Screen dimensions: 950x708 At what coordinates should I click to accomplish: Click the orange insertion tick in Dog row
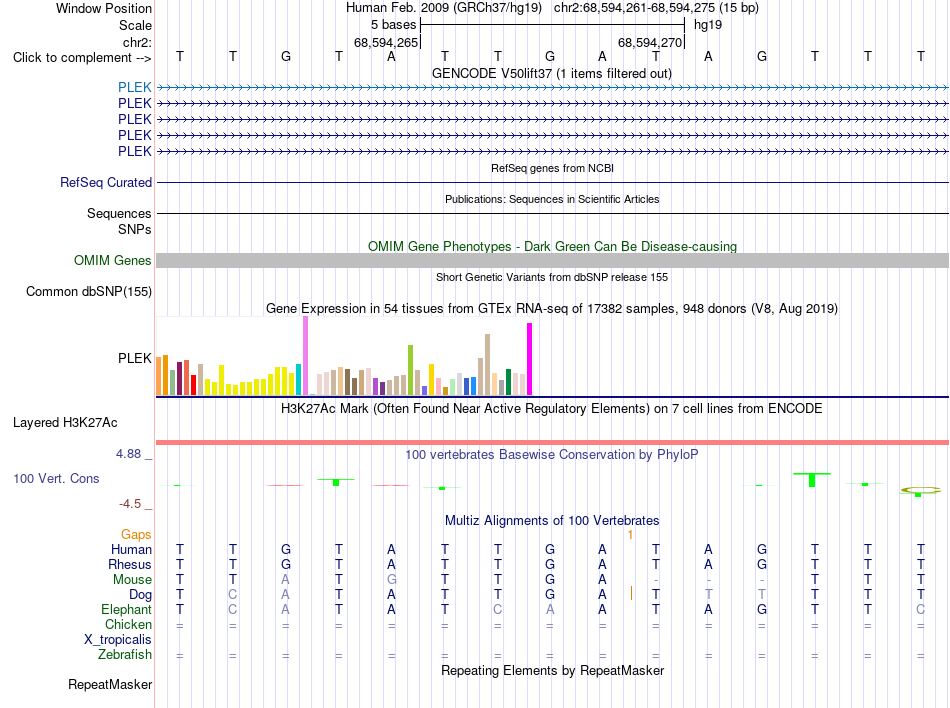point(631,593)
